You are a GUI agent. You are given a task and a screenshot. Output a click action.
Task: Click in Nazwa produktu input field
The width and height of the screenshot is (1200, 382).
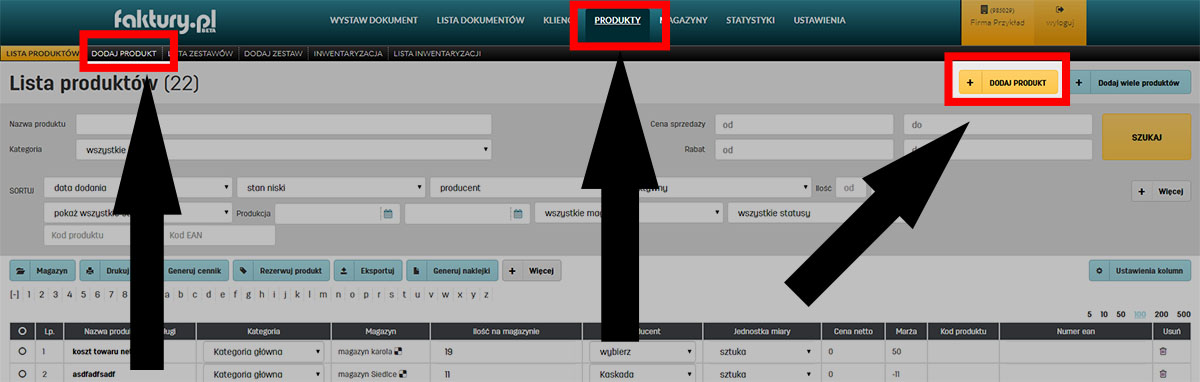284,124
